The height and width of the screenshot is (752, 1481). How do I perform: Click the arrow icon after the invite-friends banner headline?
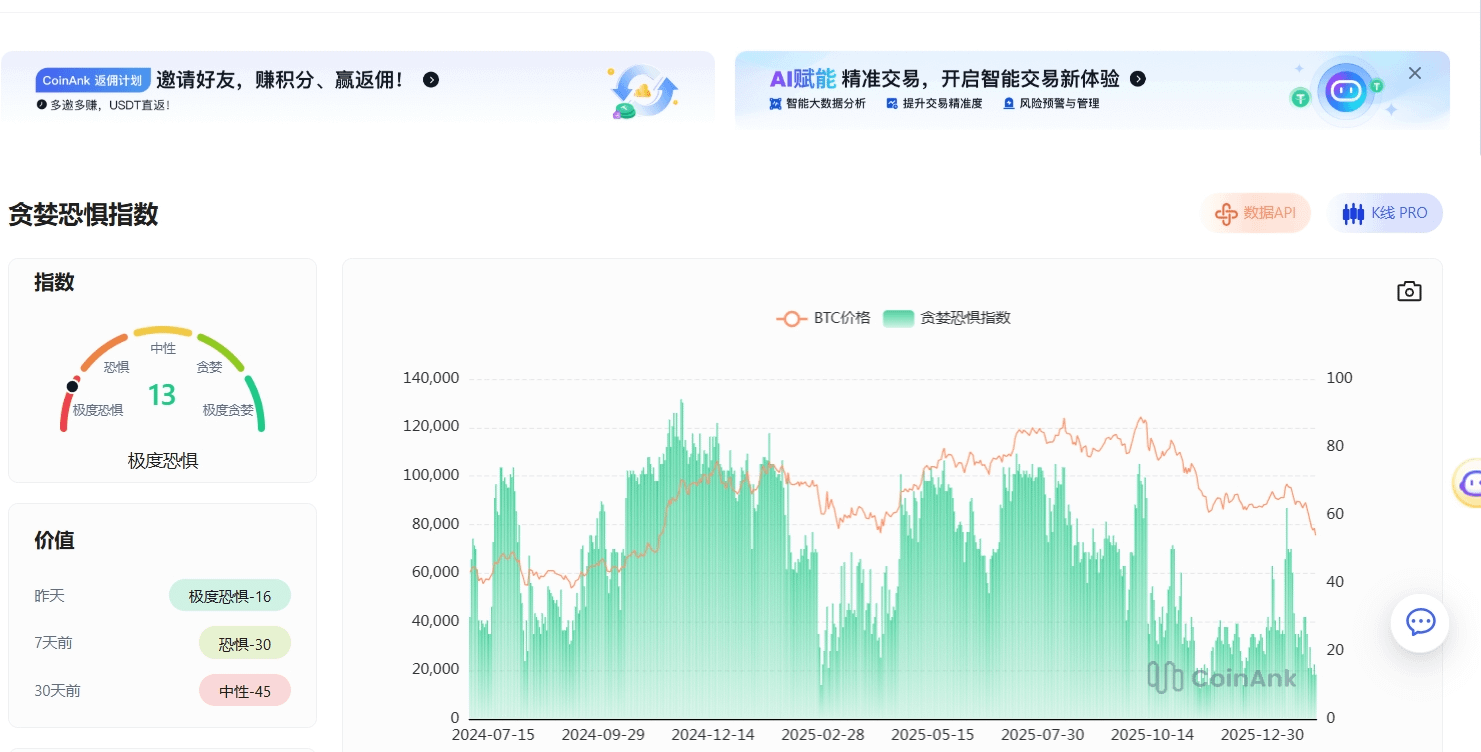pyautogui.click(x=431, y=80)
